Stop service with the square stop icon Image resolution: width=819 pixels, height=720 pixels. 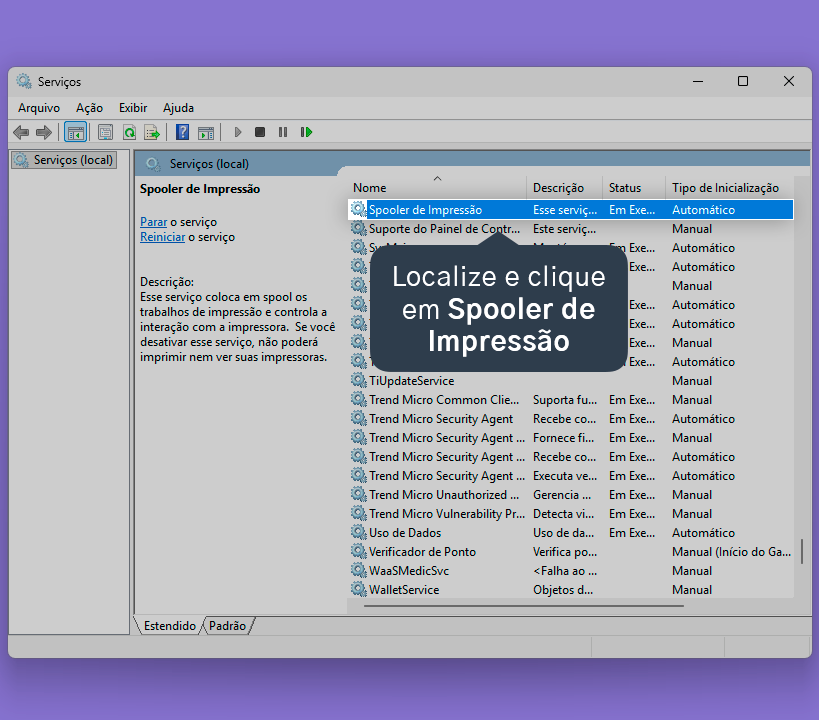coord(260,132)
